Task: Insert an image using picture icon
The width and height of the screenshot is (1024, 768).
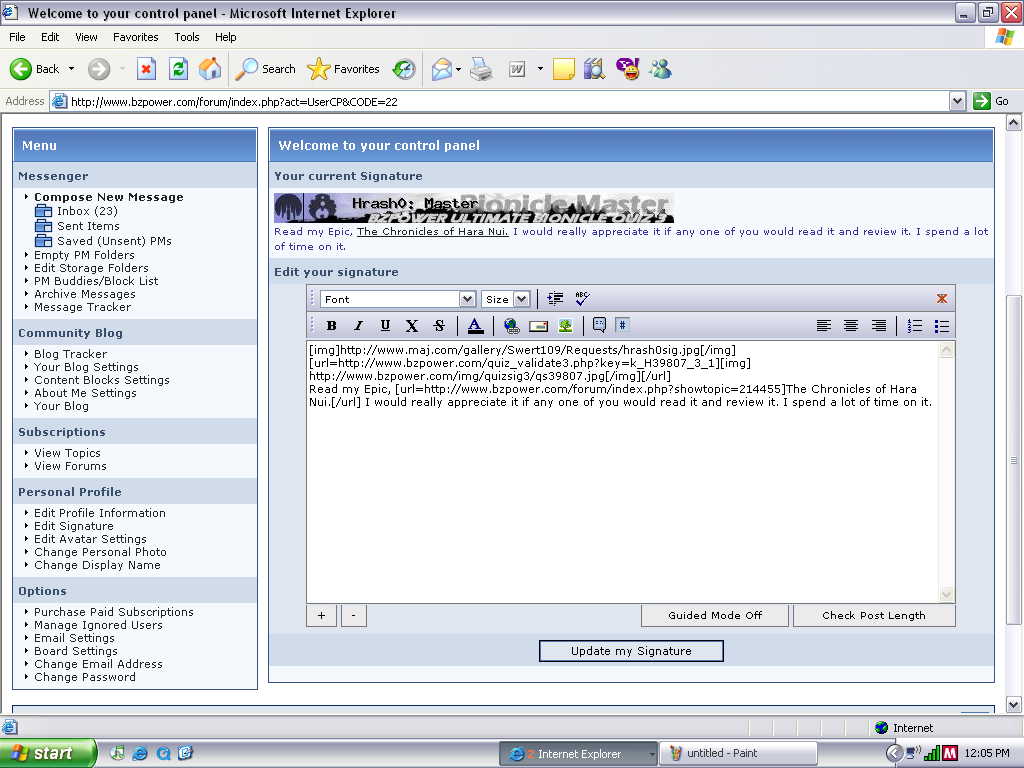Action: pos(566,325)
